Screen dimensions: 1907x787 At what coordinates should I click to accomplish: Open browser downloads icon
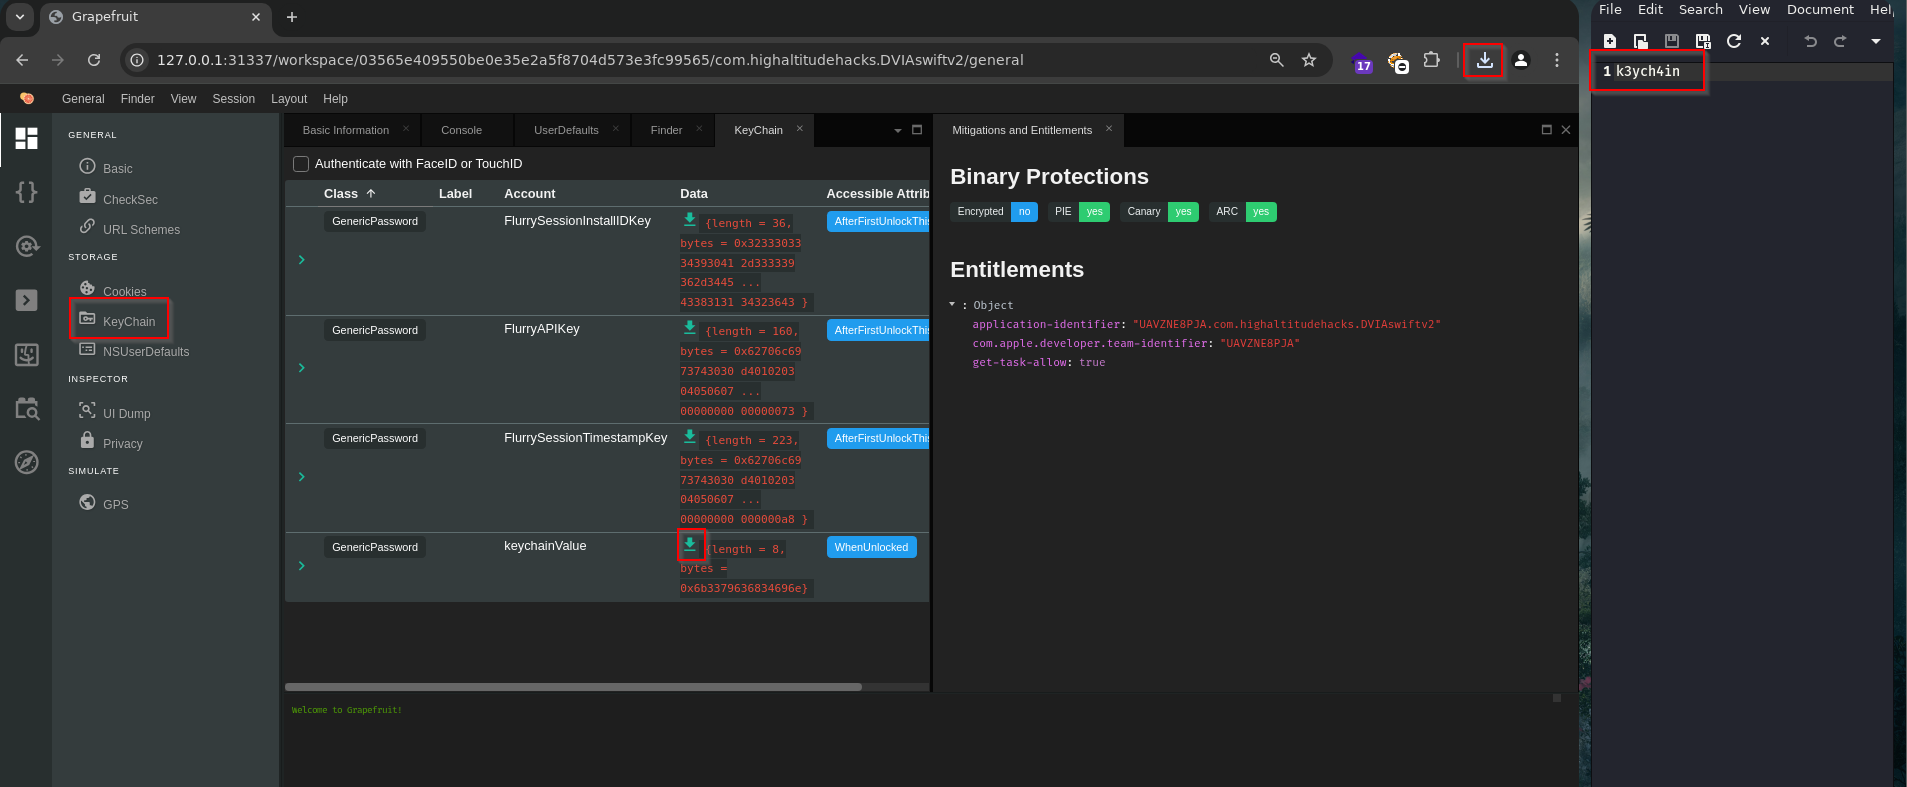tap(1485, 60)
